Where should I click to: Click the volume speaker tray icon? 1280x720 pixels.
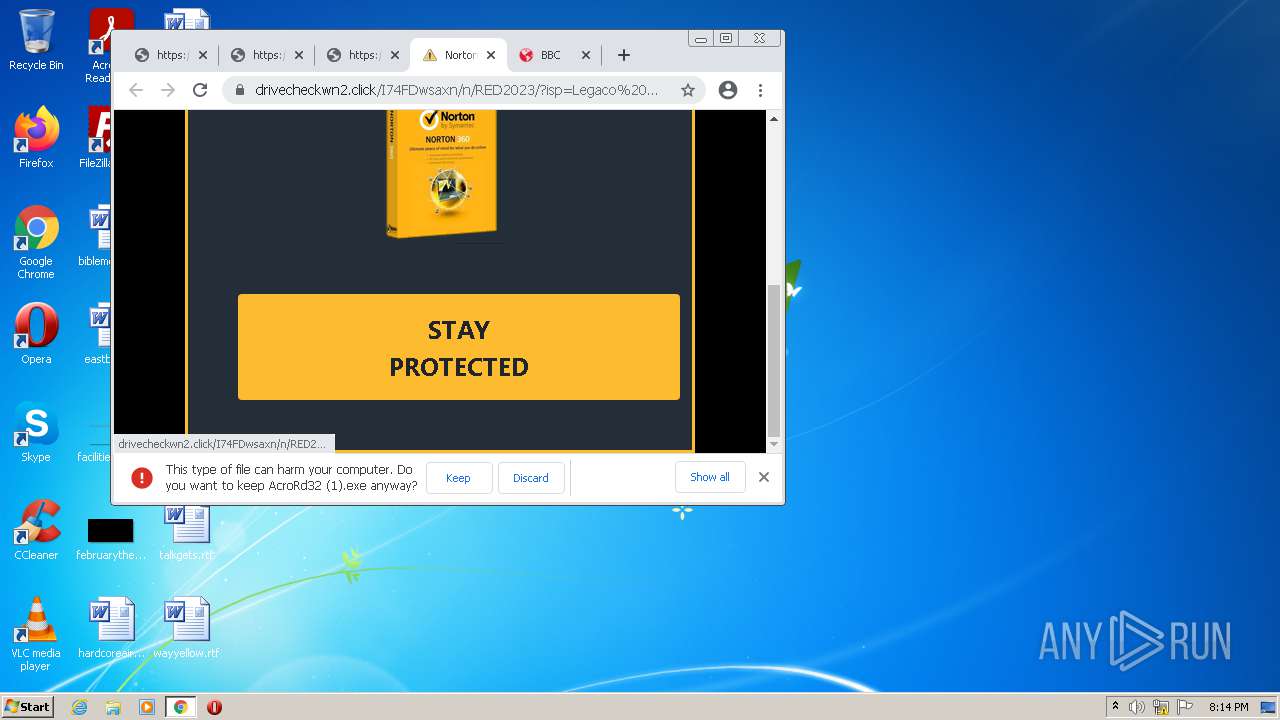pyautogui.click(x=1137, y=707)
